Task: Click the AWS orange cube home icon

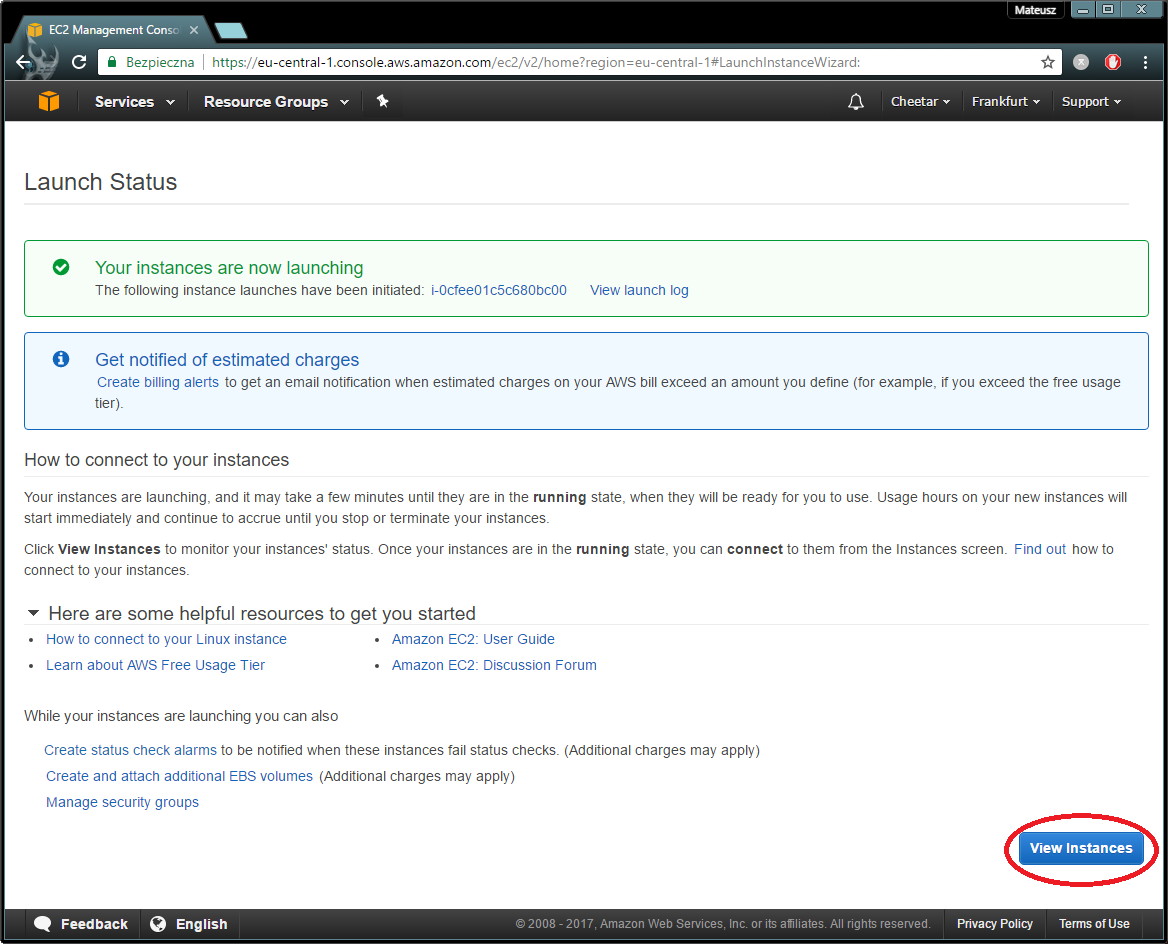Action: [49, 102]
